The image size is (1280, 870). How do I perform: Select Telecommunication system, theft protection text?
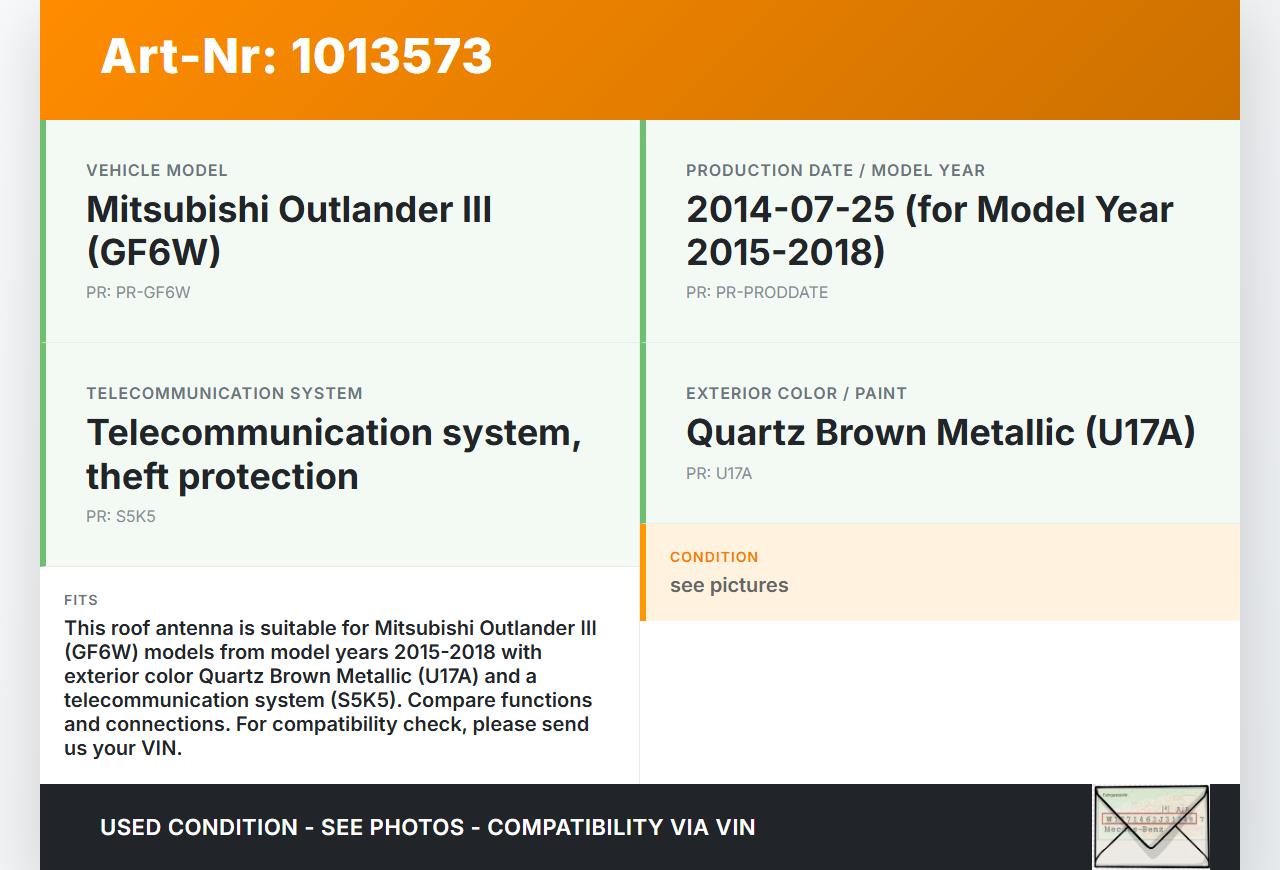tap(333, 454)
